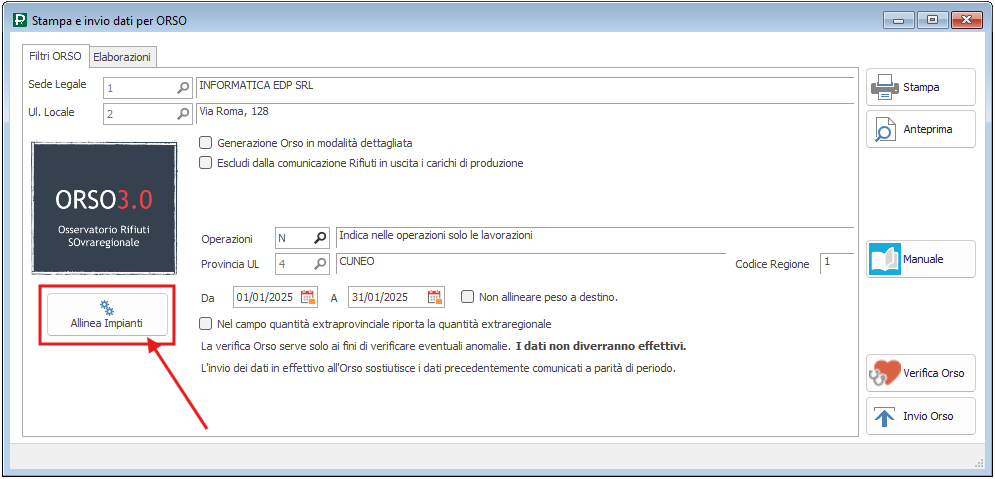Screen dimensions: 995x479
Task: Select the Filtri ORSO tab
Action: tap(55, 57)
